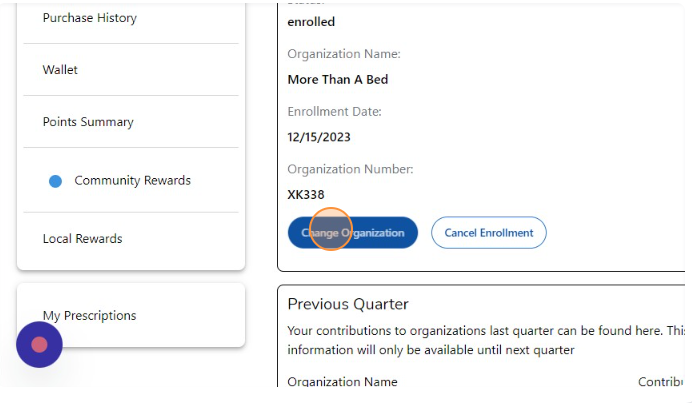This screenshot has height=403, width=692.
Task: Navigate to Local Rewards
Action: (x=82, y=239)
